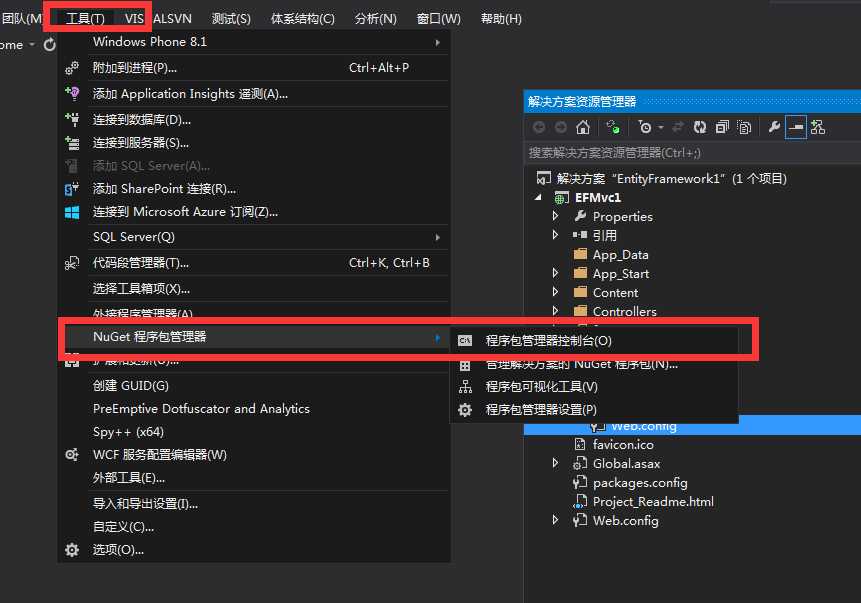Open the 体系结构(C) menu

303,19
